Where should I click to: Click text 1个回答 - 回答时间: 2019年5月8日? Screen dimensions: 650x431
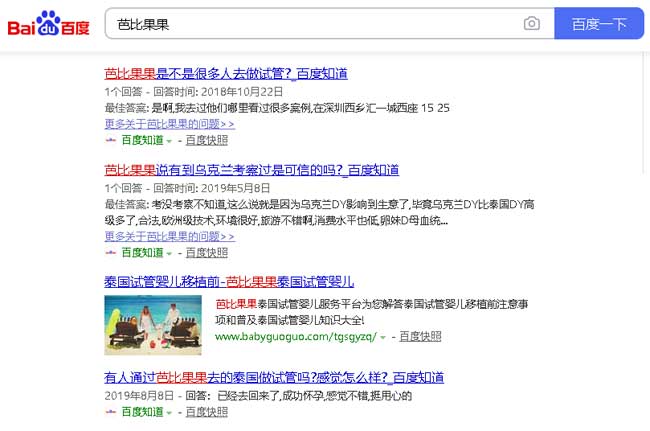pyautogui.click(x=187, y=188)
